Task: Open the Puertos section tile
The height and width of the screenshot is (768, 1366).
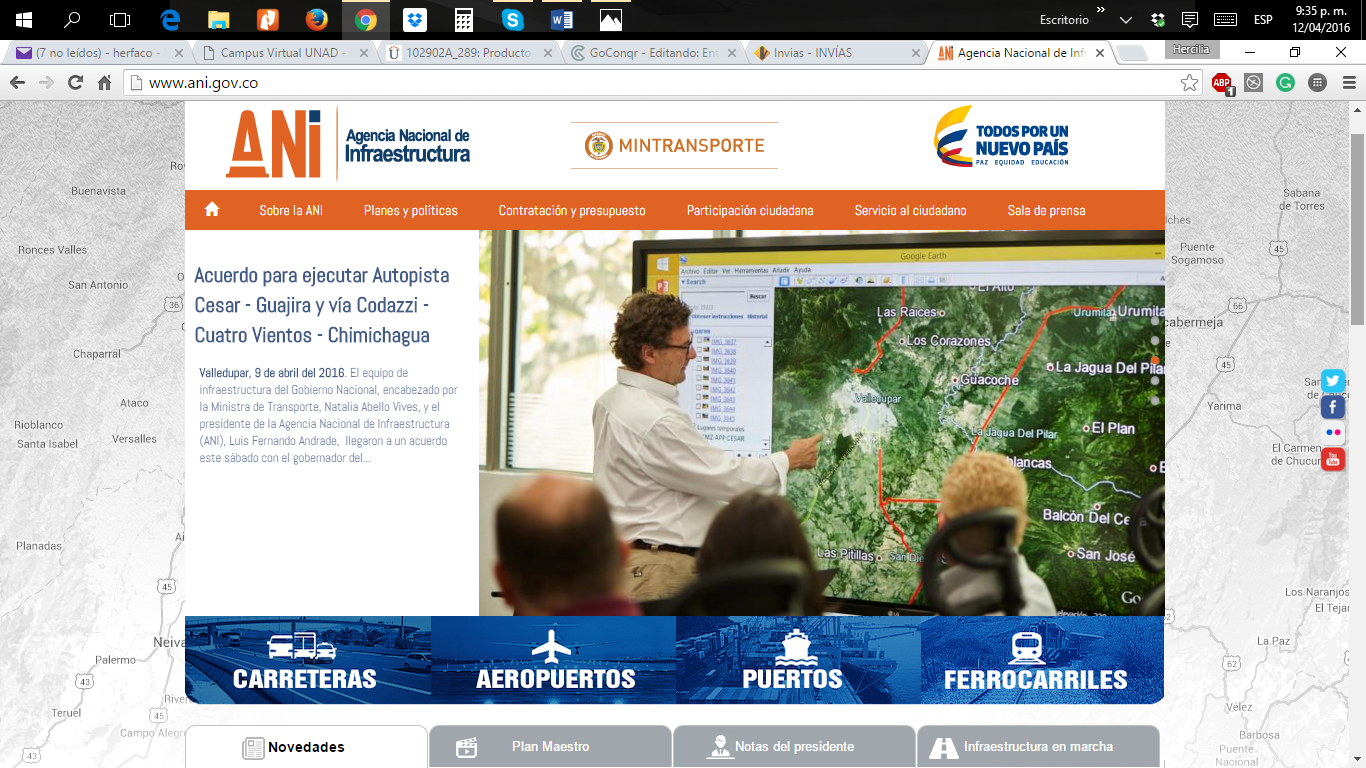Action: 798,660
